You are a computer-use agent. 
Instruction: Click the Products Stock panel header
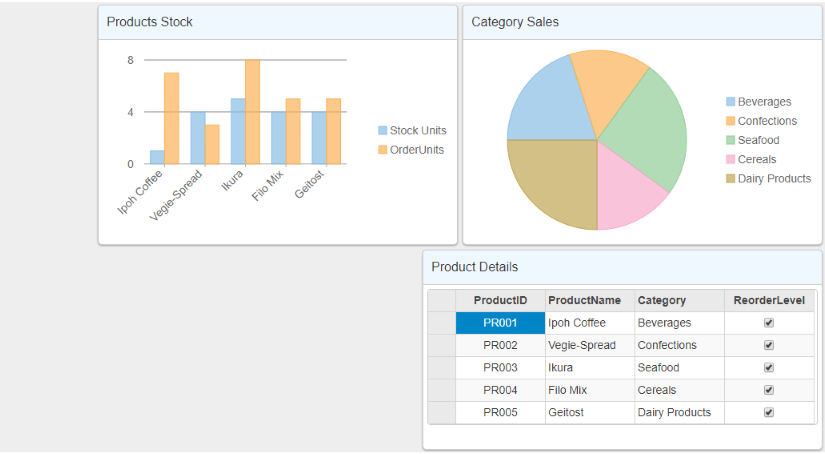277,22
